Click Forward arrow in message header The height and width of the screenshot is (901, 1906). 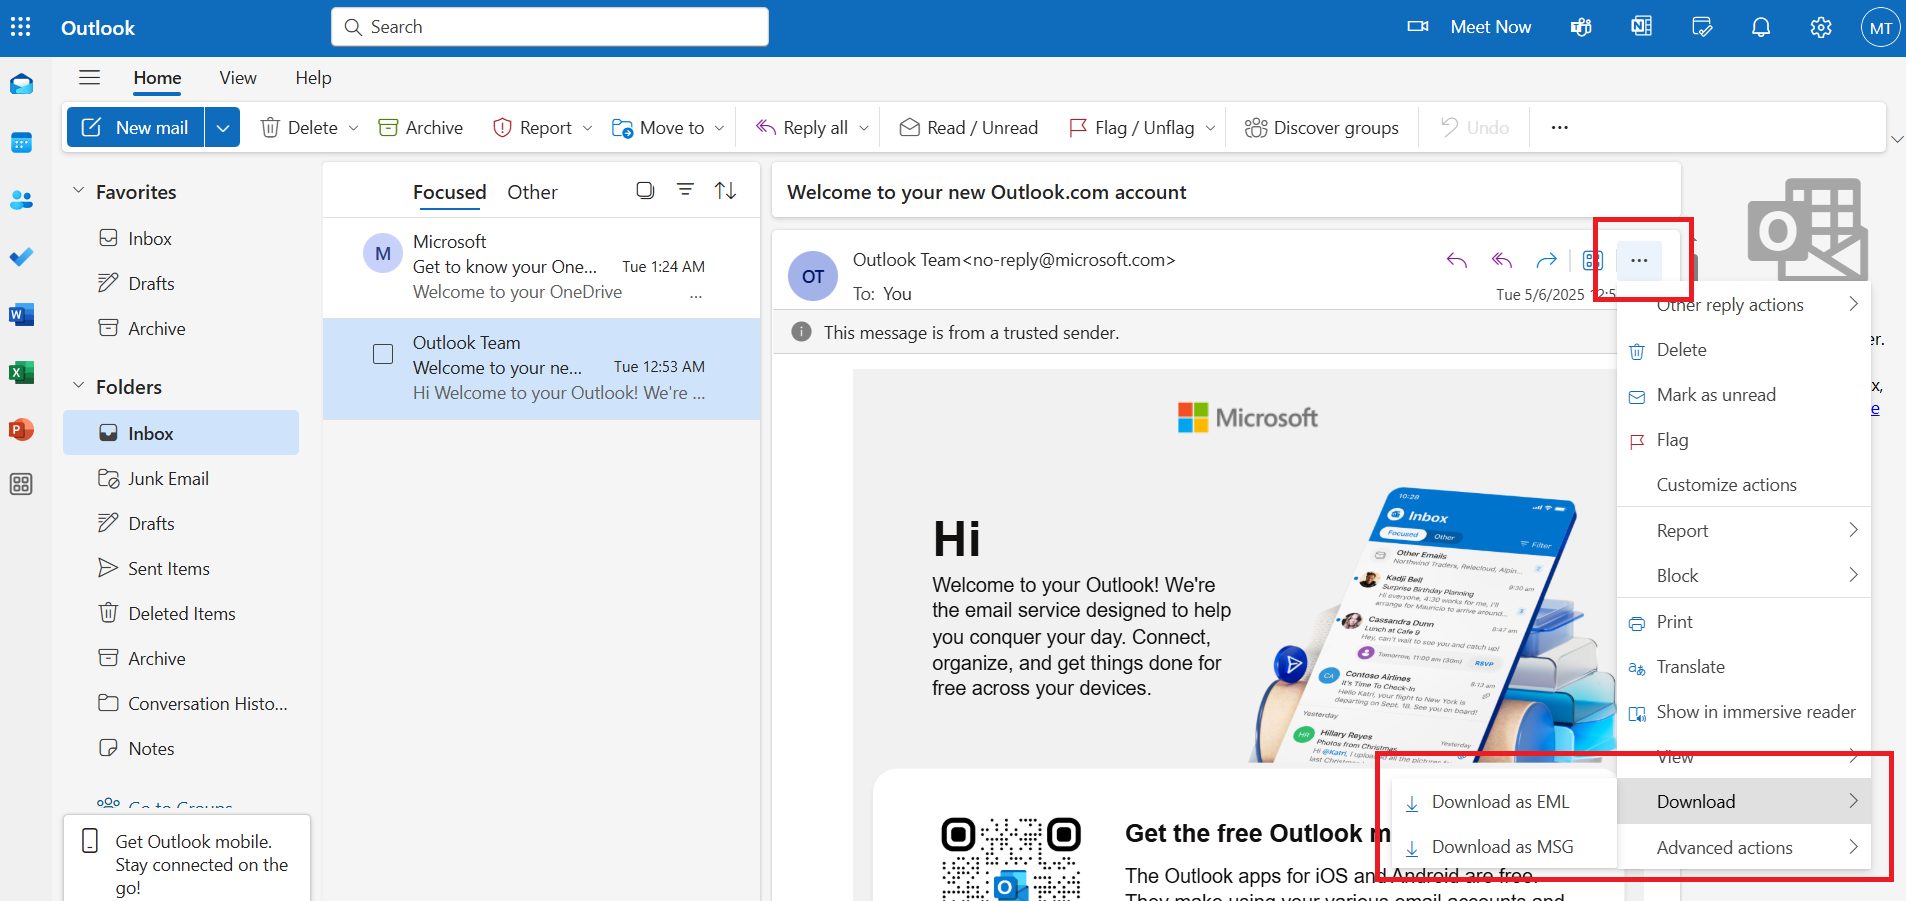pyautogui.click(x=1547, y=261)
